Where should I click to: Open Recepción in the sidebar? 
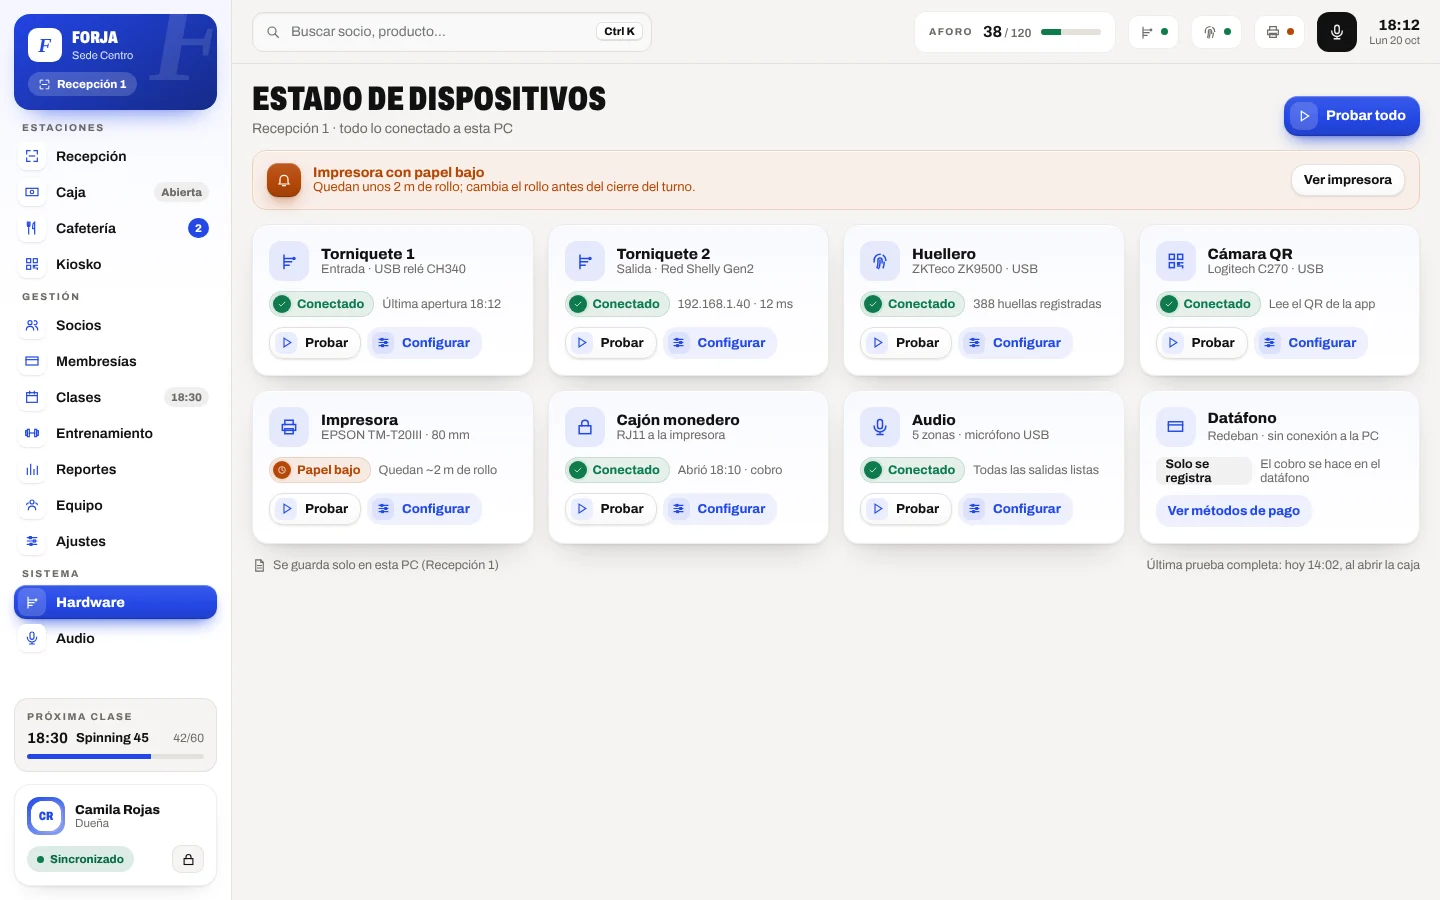point(115,156)
